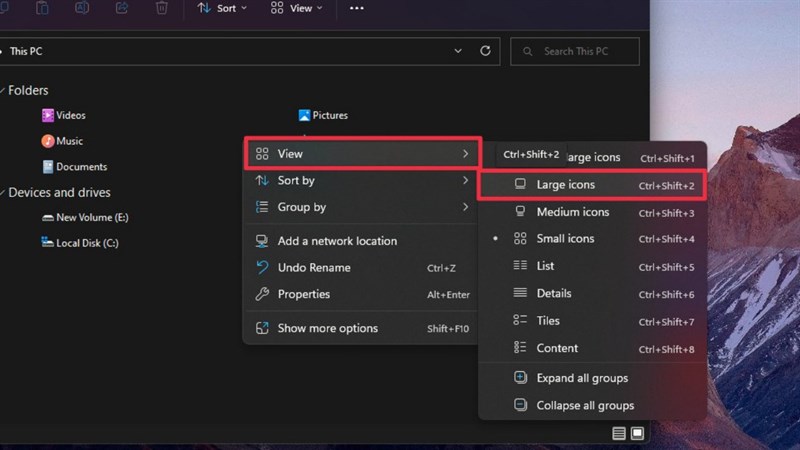Switch to large thumbnails via status bar icon

pos(637,433)
